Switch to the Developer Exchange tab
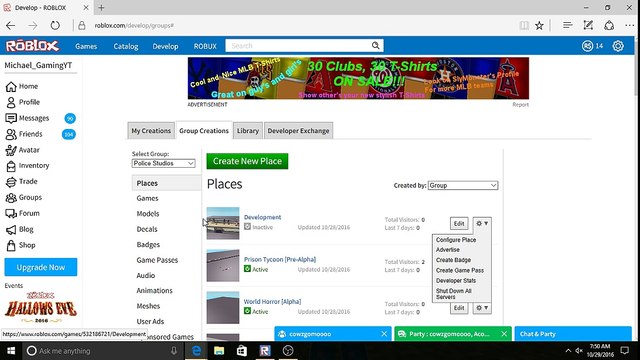Image resolution: width=640 pixels, height=360 pixels. [x=298, y=131]
